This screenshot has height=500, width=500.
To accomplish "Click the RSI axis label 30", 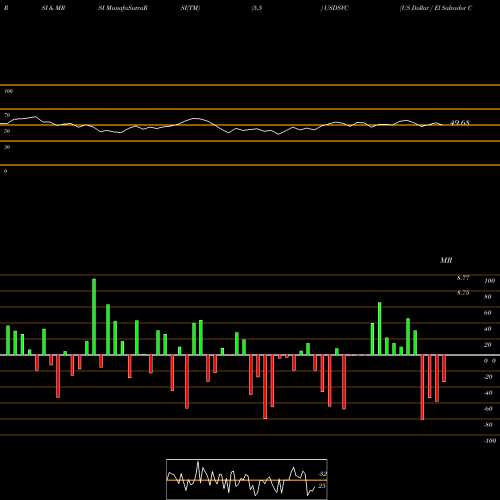I will click(7, 147).
